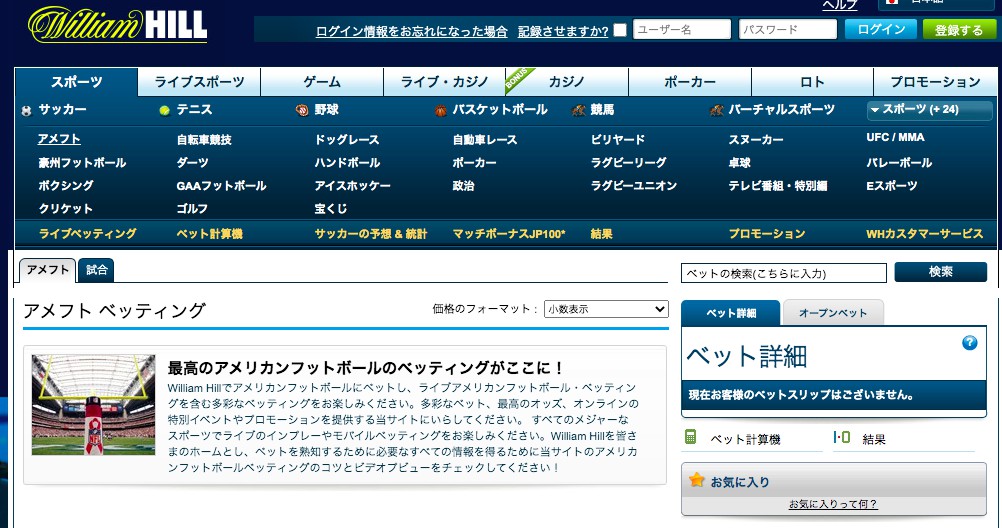Open the ライブスポーツ tab
1002x528 pixels.
(x=199, y=82)
